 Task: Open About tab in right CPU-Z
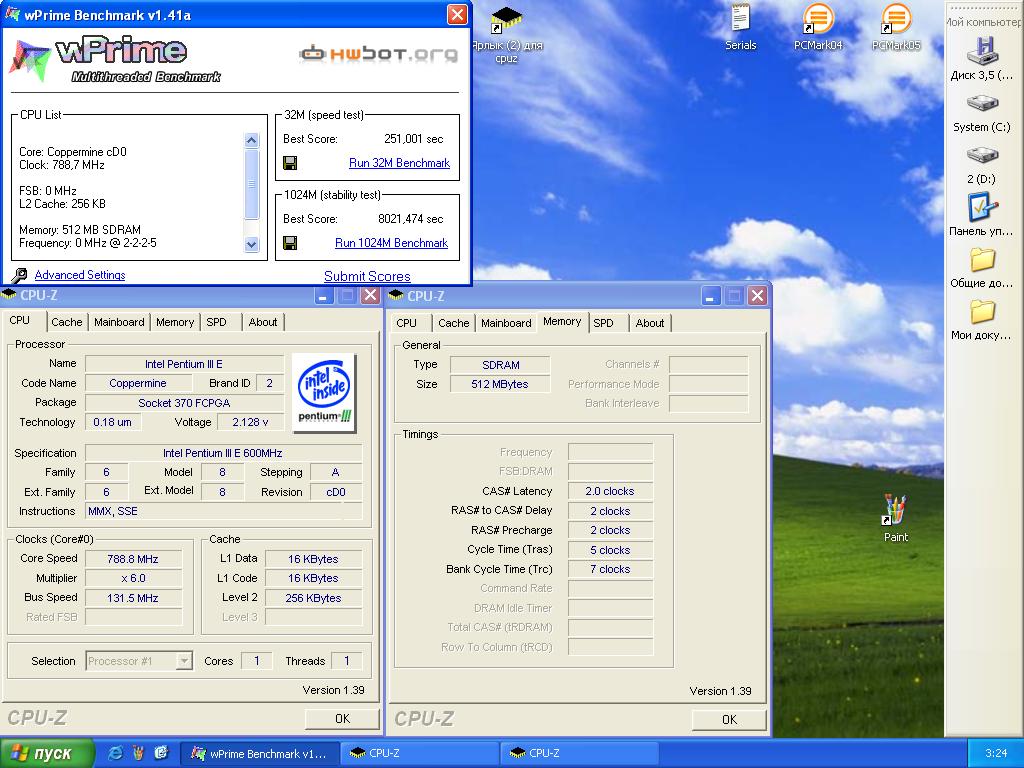click(x=650, y=323)
